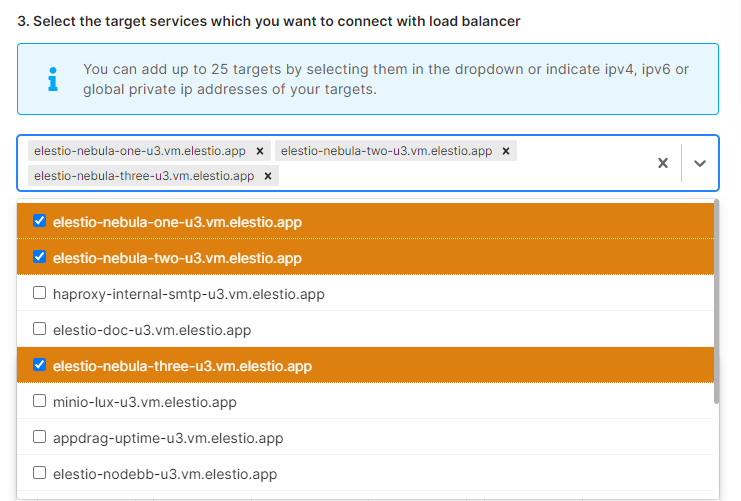Screen dimensions: 741x501
Task: Uncheck elestio-nebula-three-u3.vm.elestio.app checkbox
Action: click(x=40, y=365)
